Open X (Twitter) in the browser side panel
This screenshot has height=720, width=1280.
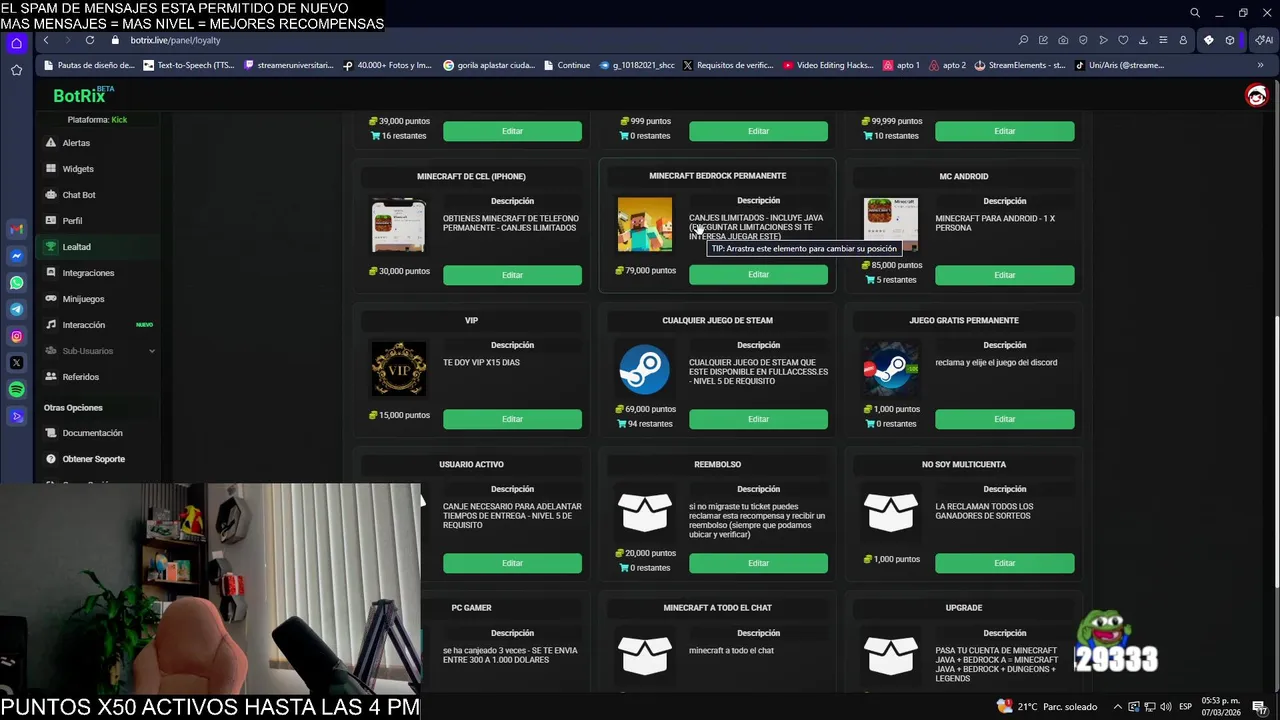tap(16, 363)
